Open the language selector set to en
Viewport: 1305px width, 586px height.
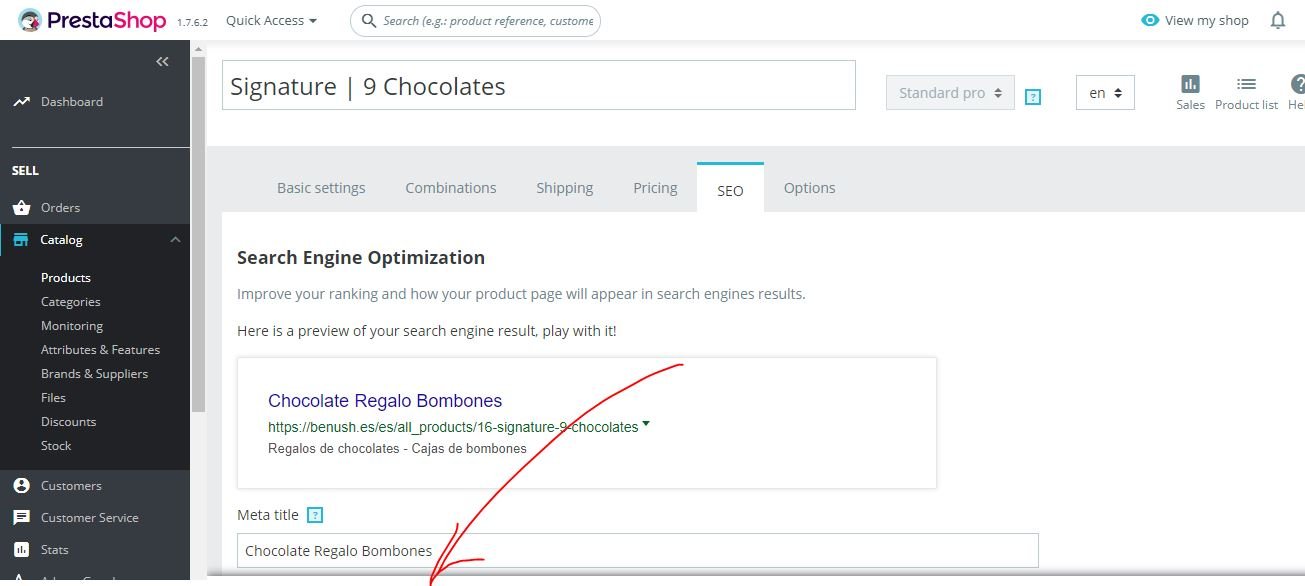tap(1105, 93)
